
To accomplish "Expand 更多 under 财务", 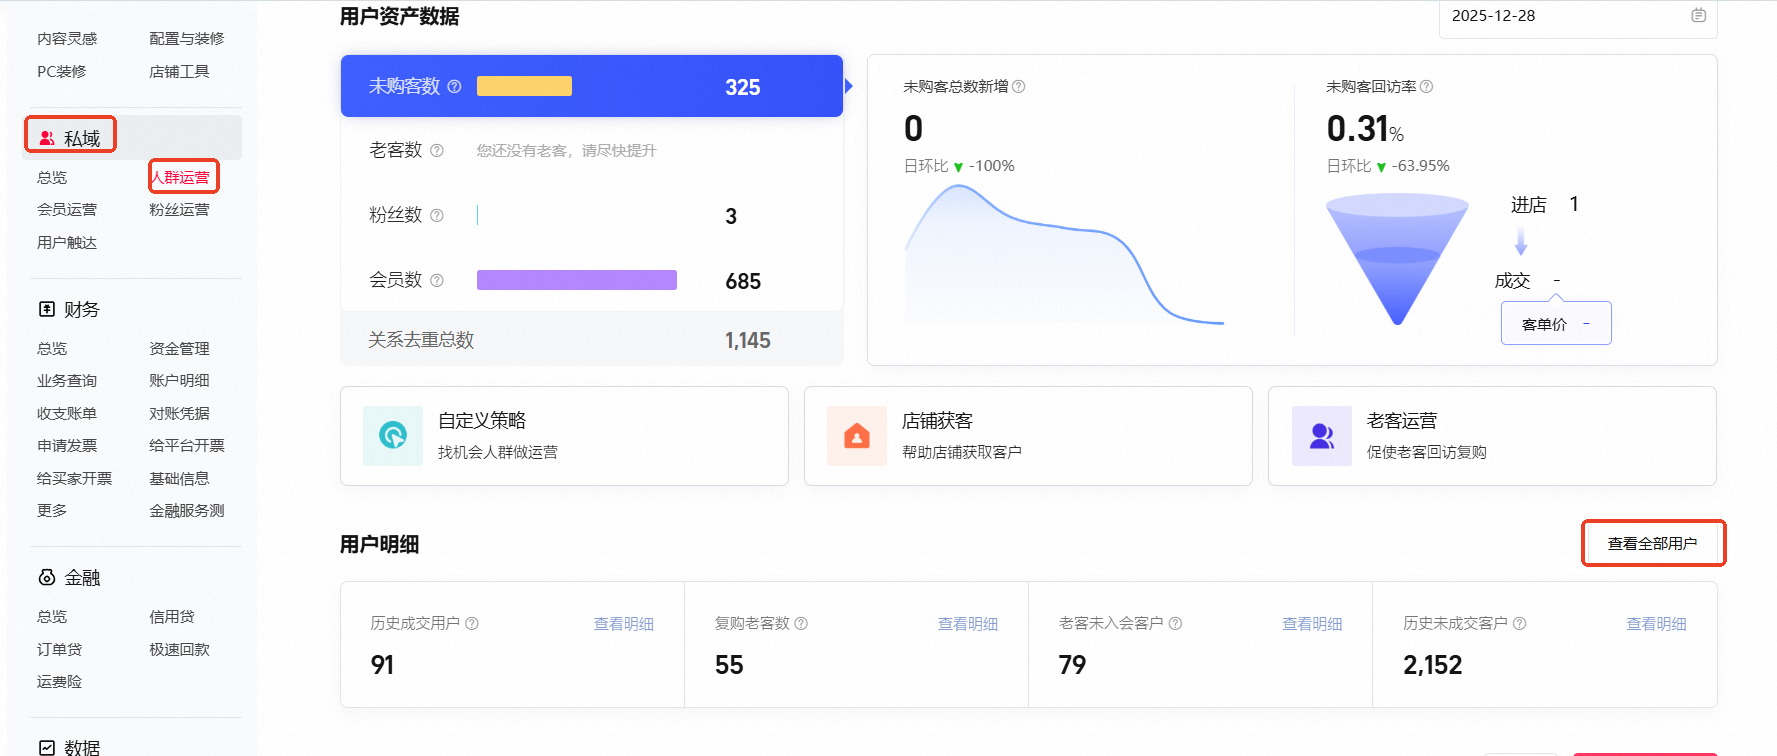I will 52,511.
